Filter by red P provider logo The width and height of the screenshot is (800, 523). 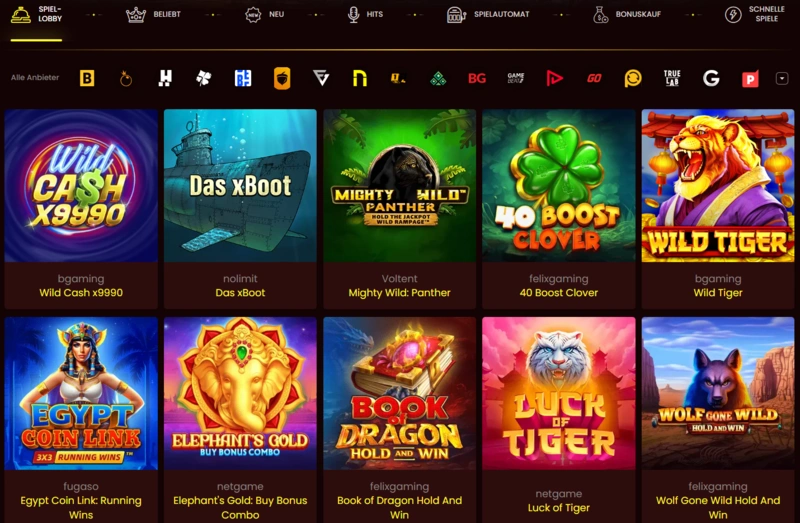click(x=750, y=79)
